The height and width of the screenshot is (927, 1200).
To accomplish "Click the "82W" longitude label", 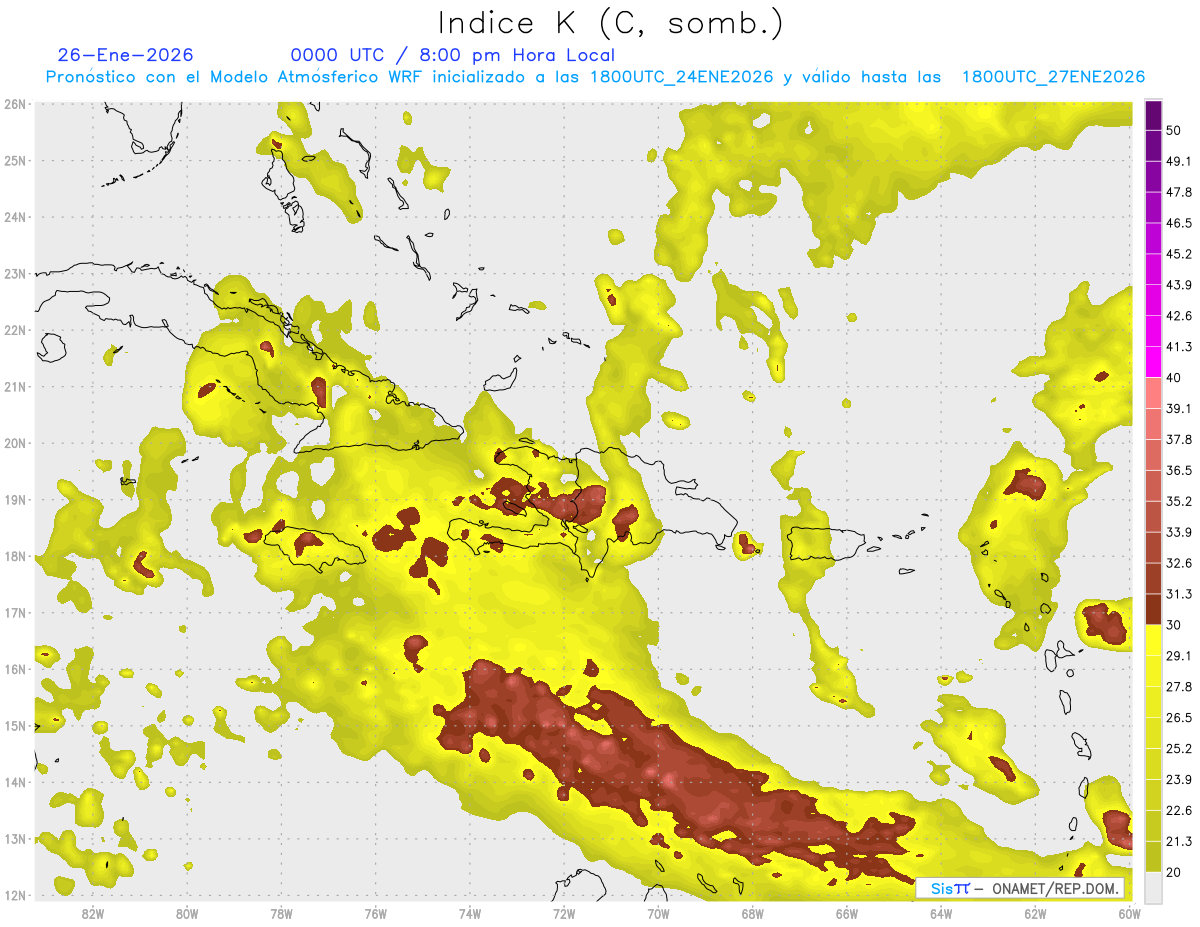I will [x=92, y=913].
